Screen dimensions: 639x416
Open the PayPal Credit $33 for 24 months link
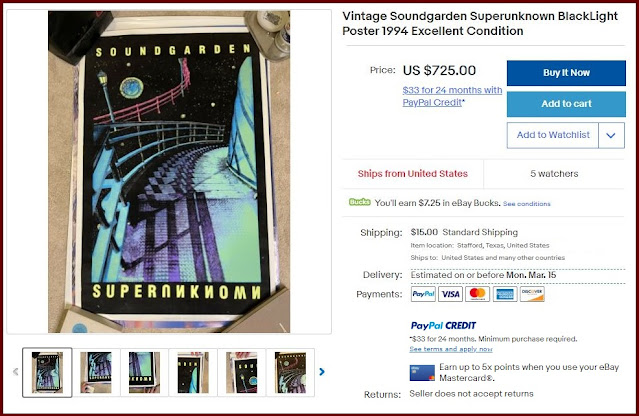tap(452, 96)
